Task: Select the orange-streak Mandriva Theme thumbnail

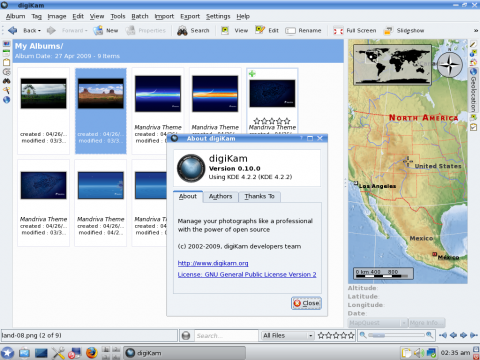Action: click(215, 94)
